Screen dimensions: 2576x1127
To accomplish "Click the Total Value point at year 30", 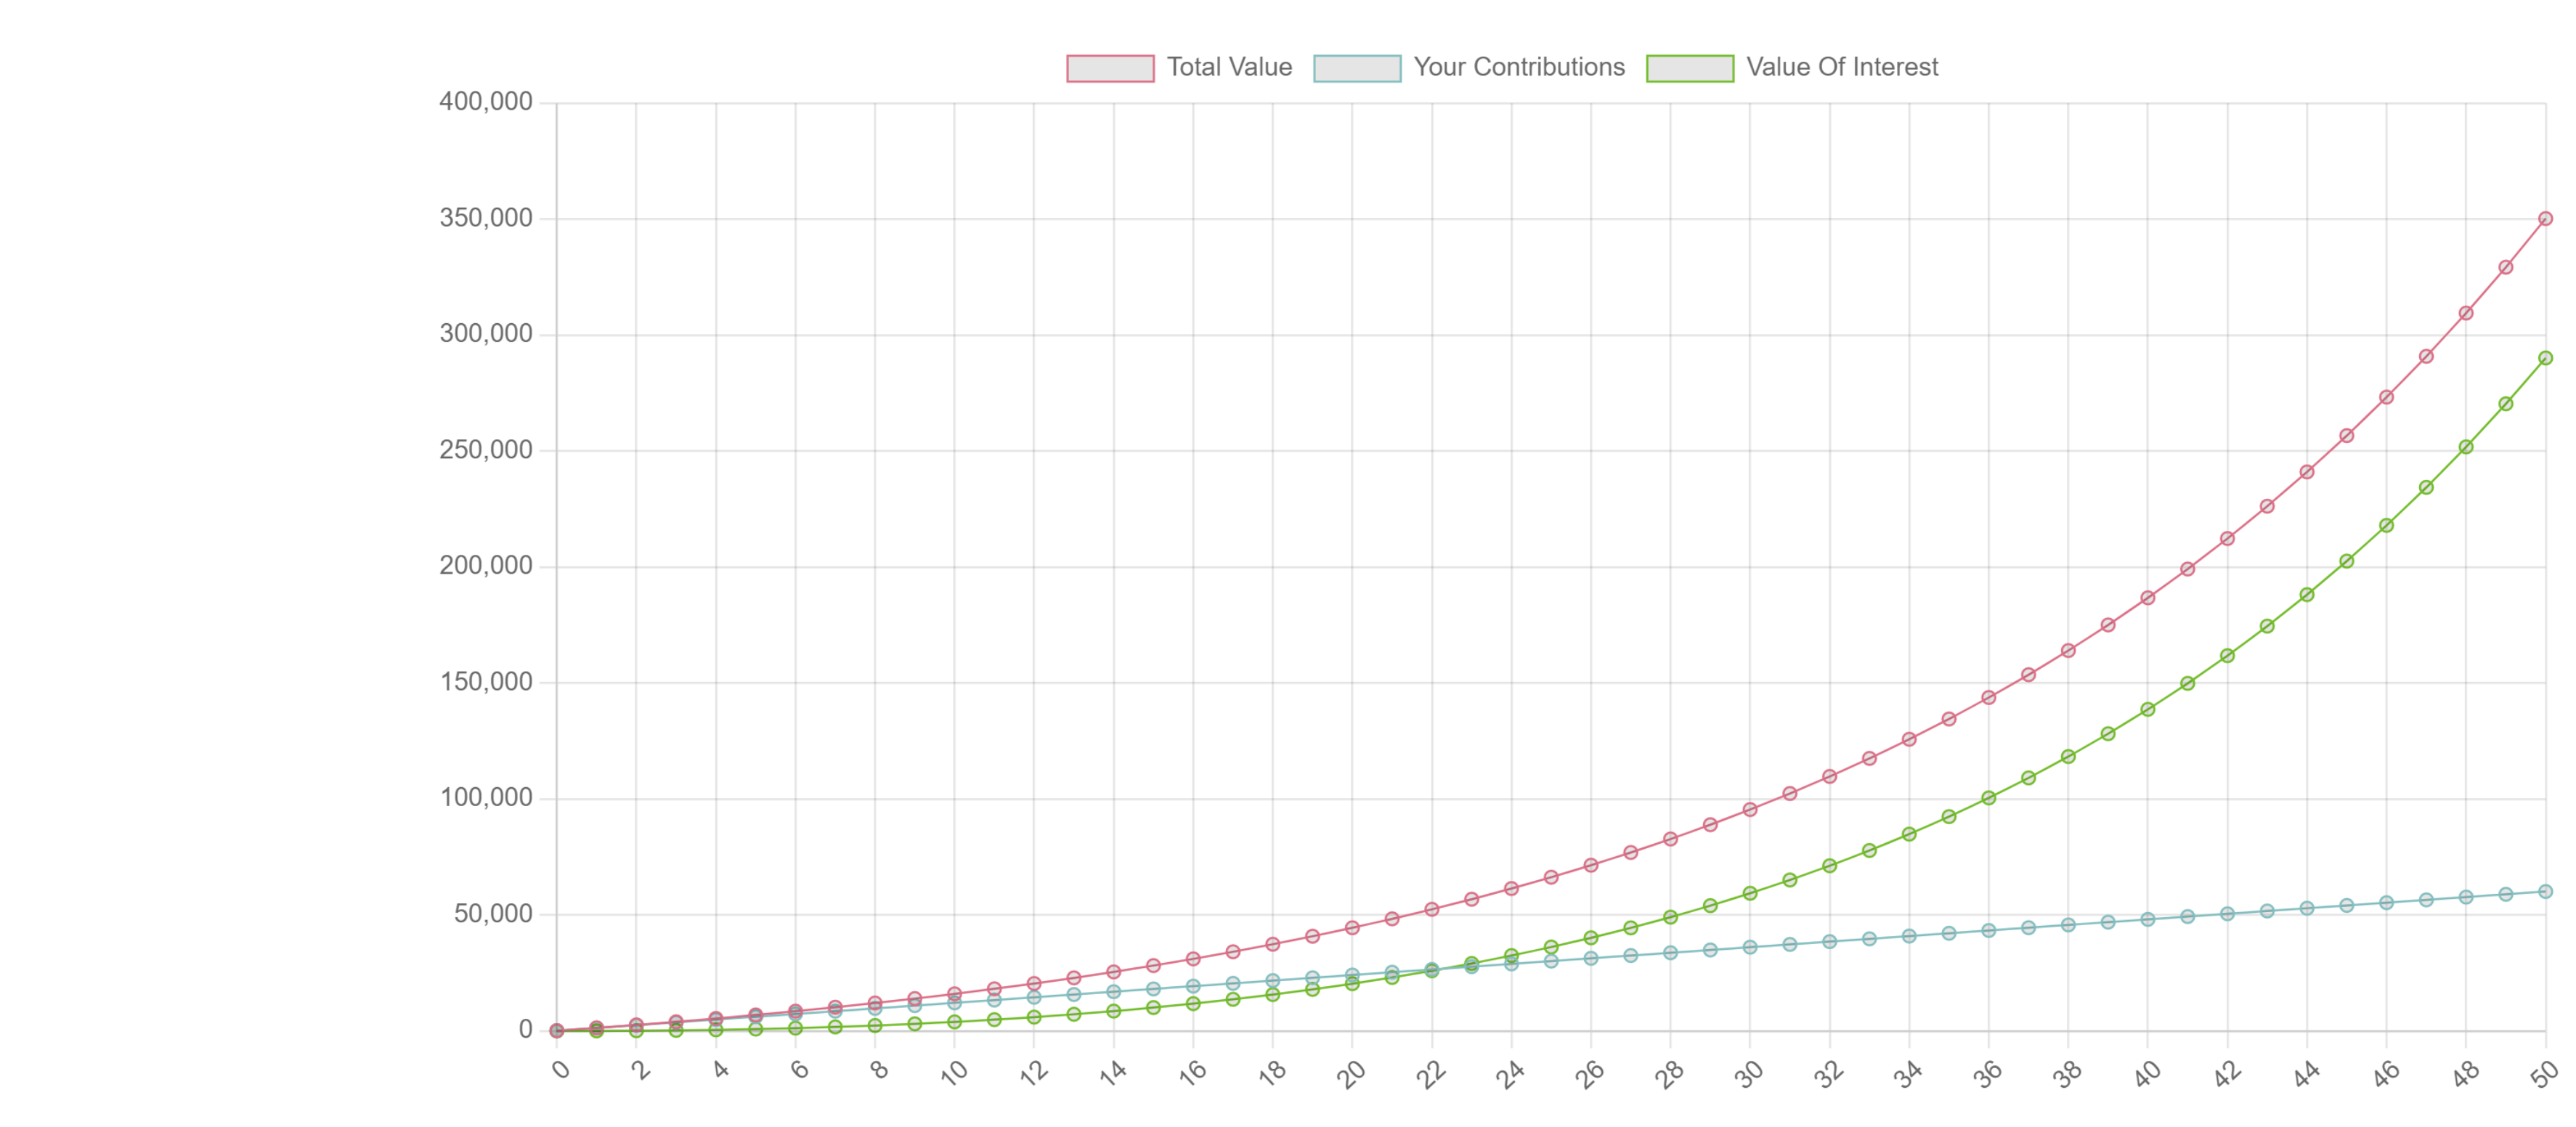I will 1750,810.
